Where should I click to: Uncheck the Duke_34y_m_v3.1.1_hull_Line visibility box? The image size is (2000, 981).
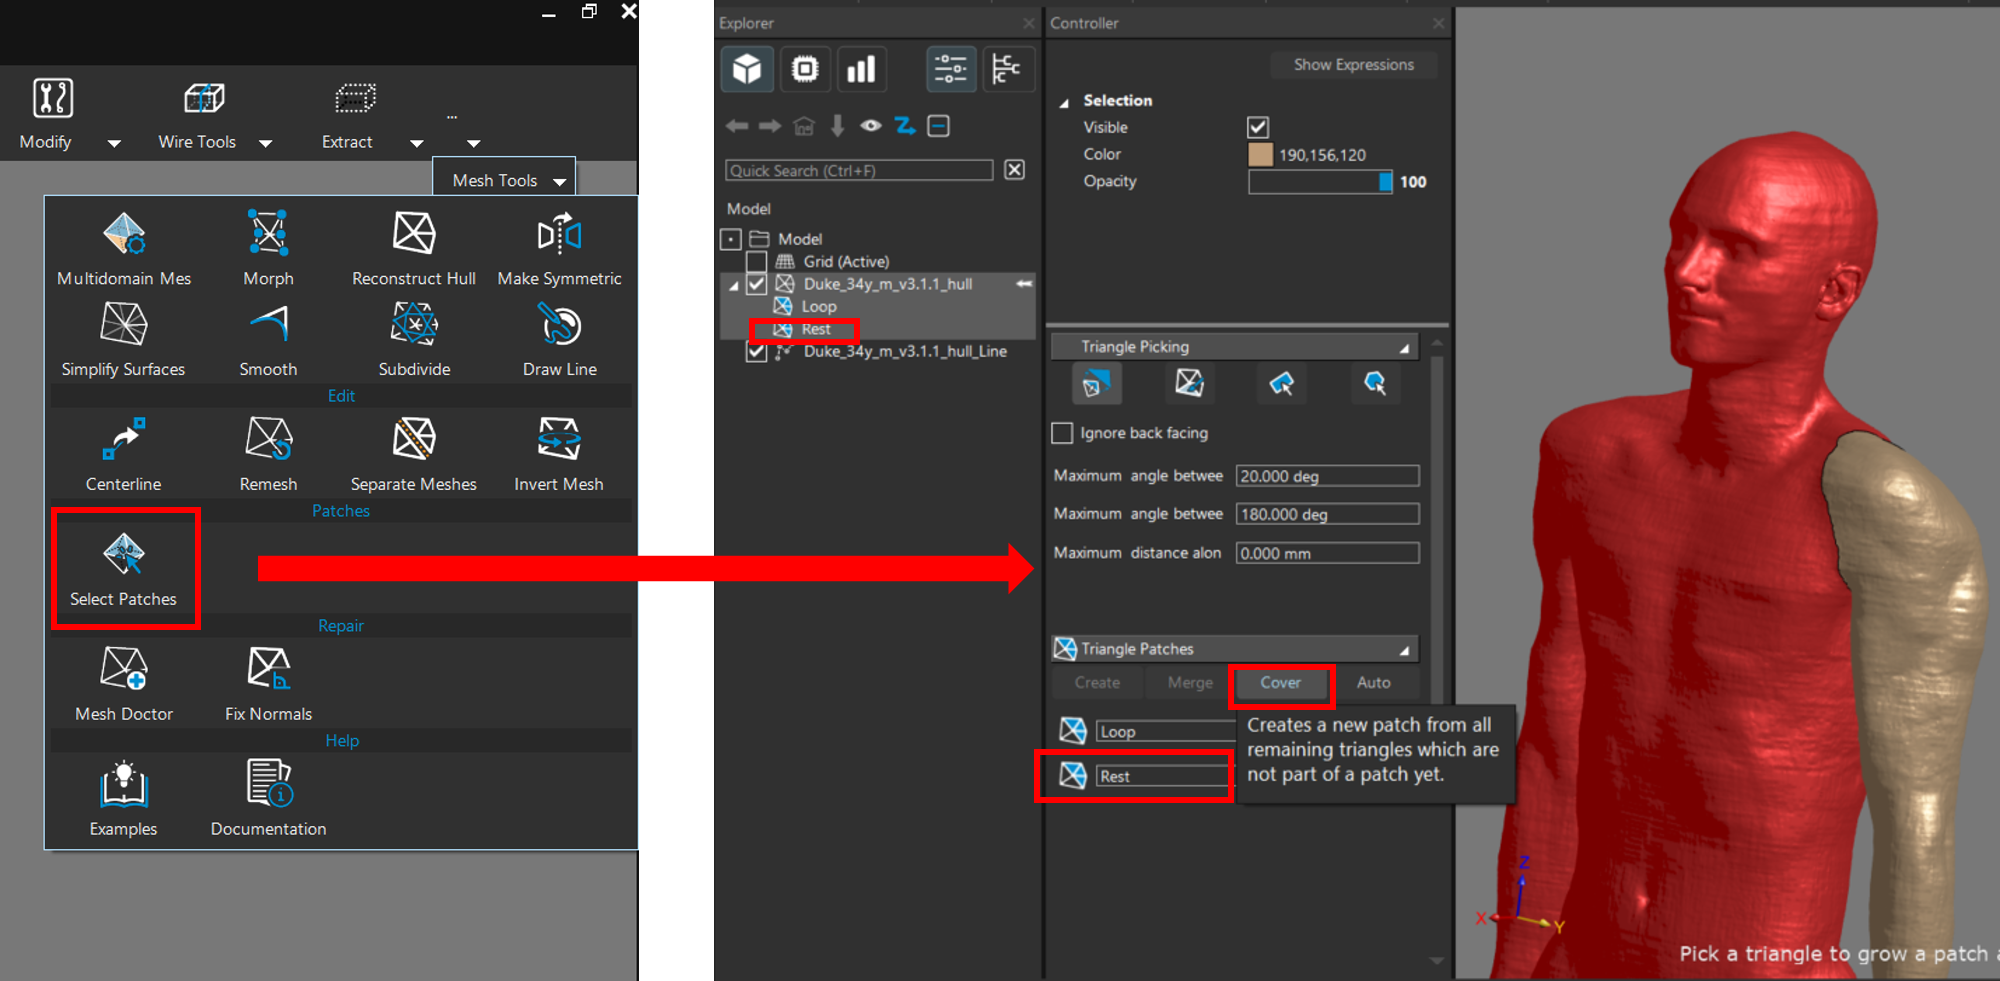click(757, 352)
